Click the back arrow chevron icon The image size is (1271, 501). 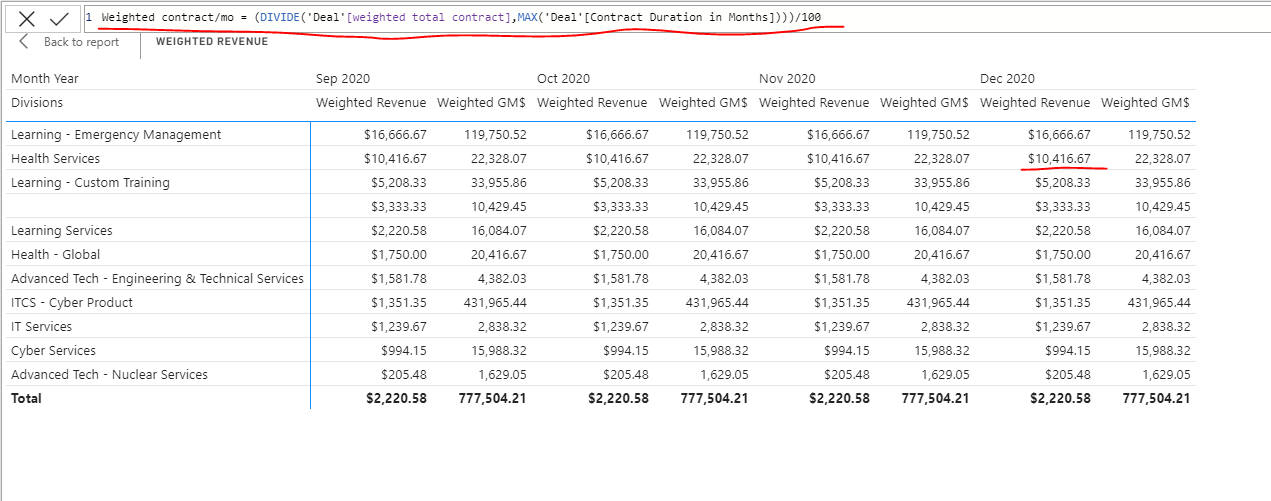24,41
